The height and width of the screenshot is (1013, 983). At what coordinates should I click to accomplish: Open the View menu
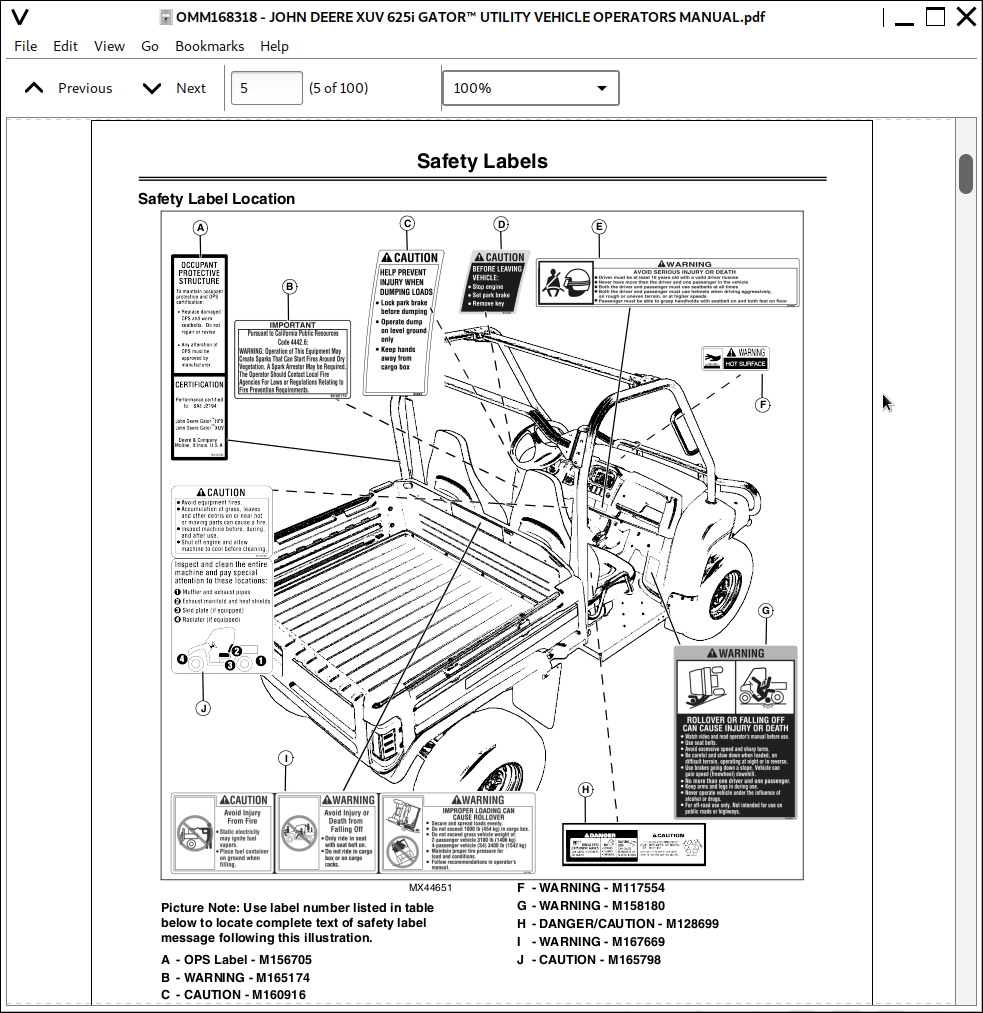point(109,46)
